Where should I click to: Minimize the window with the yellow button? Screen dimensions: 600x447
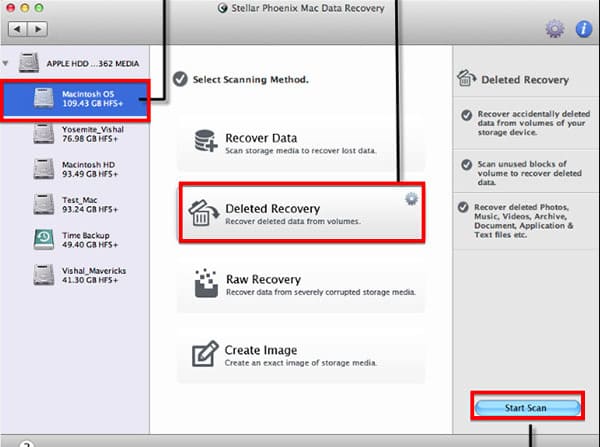point(24,8)
